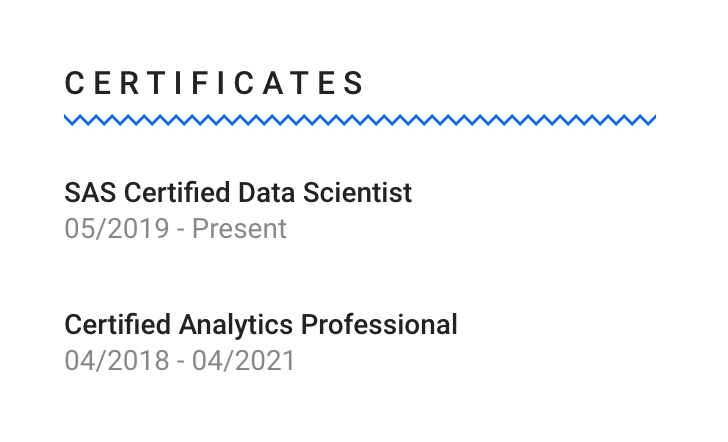Viewport: 728px width, 442px height.
Task: Click the letter C starting CERTIFICATES heading
Action: pyautogui.click(x=74, y=83)
